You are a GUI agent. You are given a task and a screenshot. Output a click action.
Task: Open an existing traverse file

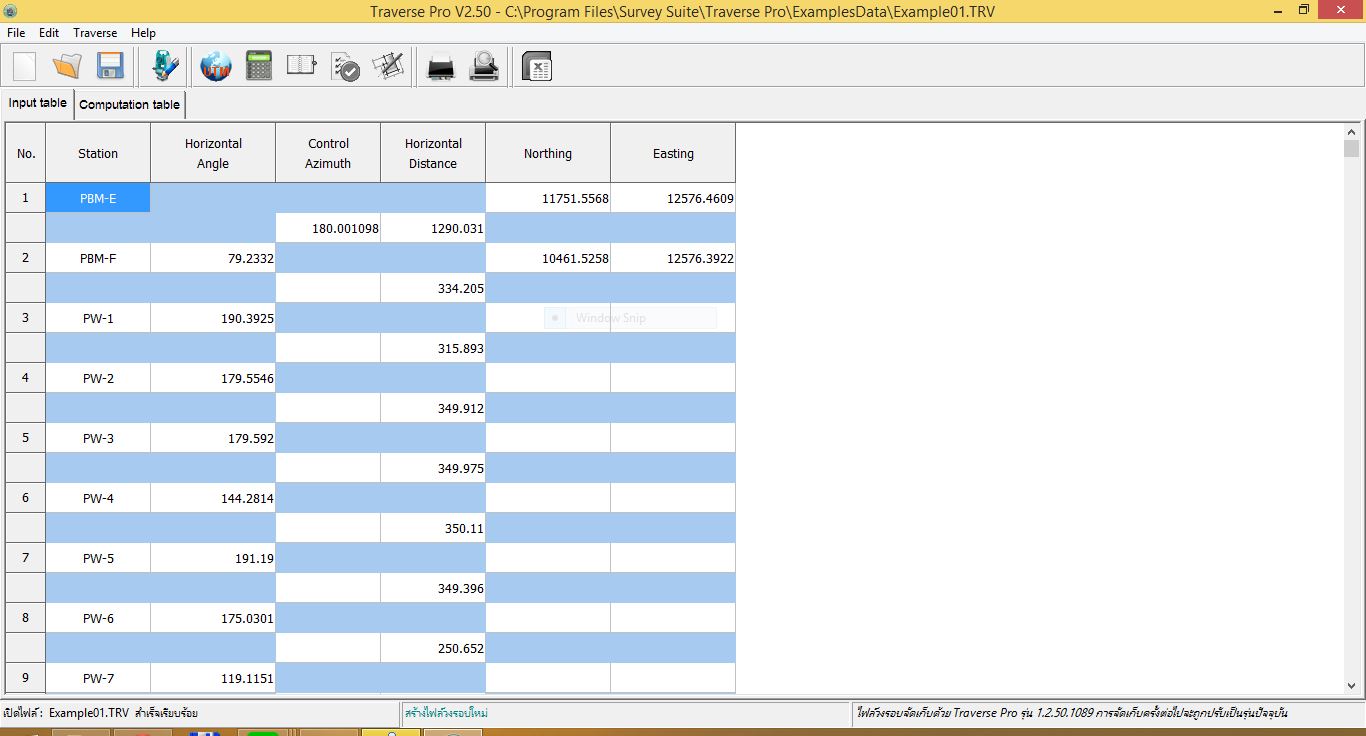coord(66,65)
